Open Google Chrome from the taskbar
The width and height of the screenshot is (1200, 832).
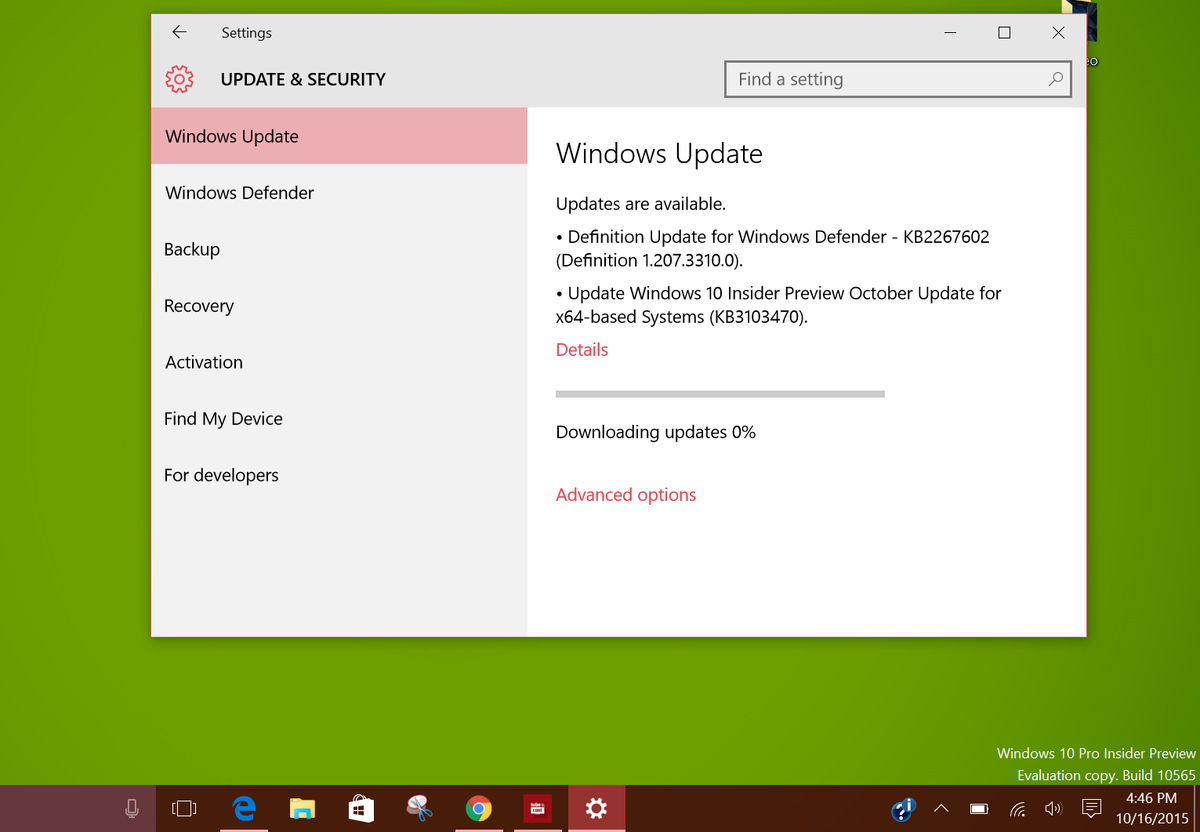click(478, 808)
